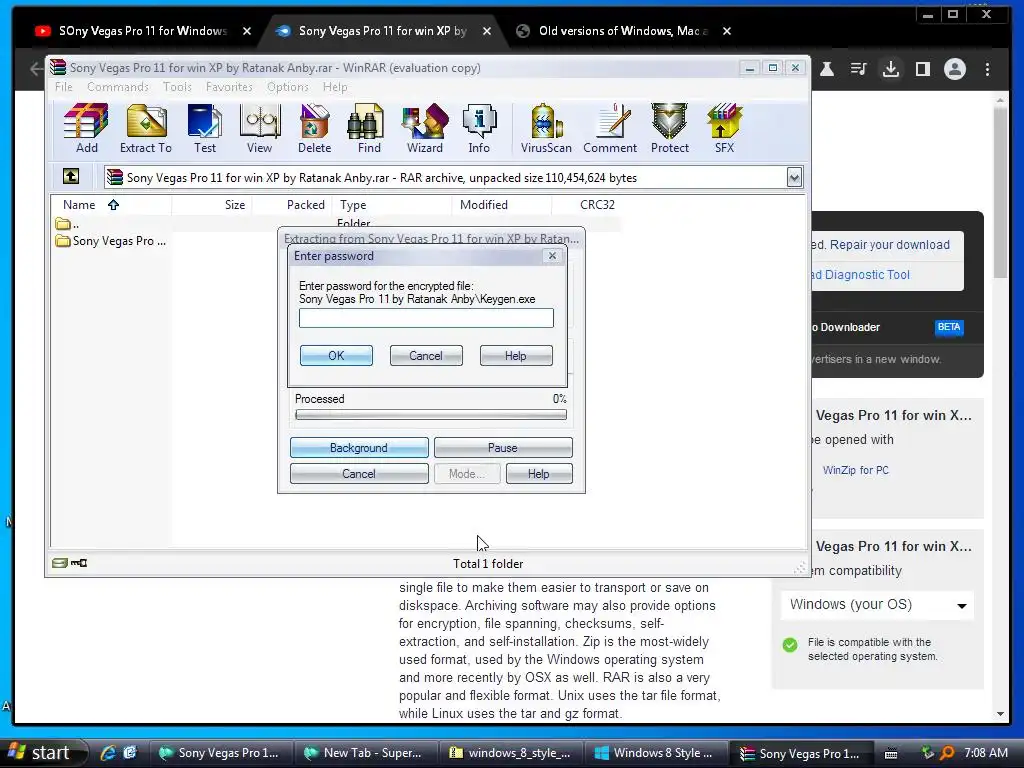Sort by the CRC32 column header
1024x768 pixels.
586,204
